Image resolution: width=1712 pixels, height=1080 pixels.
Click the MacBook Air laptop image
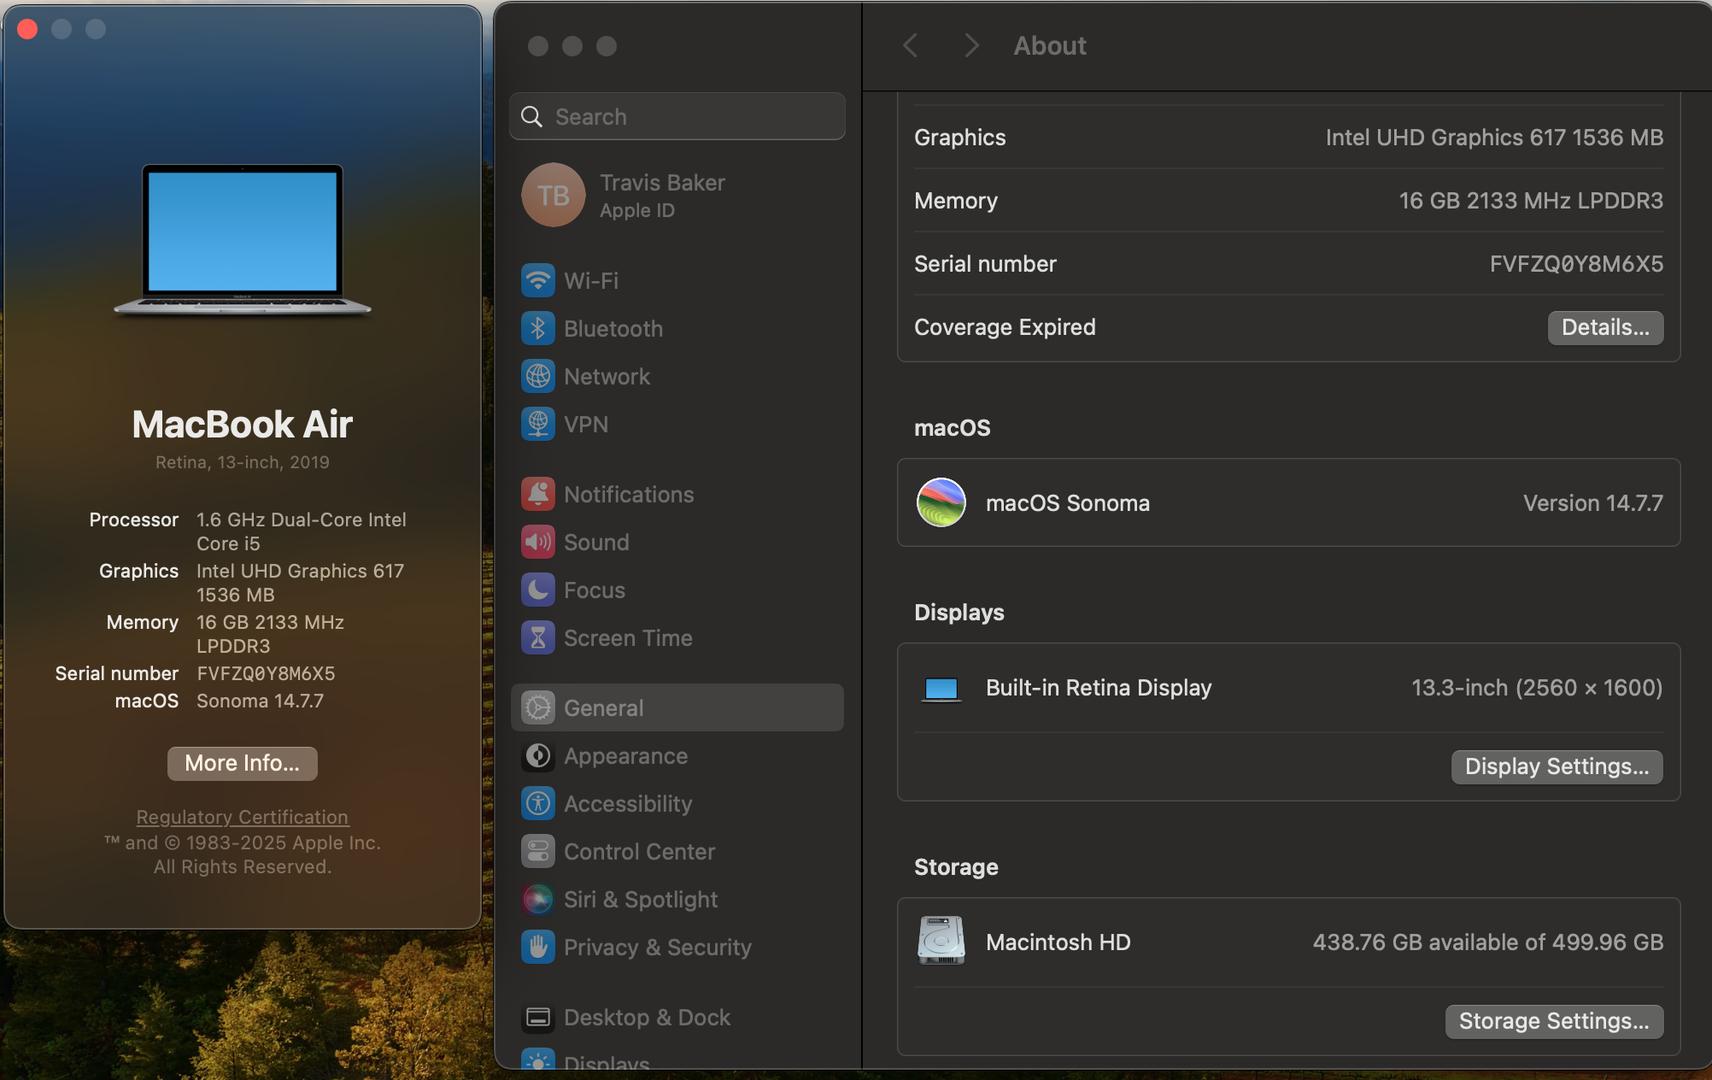click(243, 240)
